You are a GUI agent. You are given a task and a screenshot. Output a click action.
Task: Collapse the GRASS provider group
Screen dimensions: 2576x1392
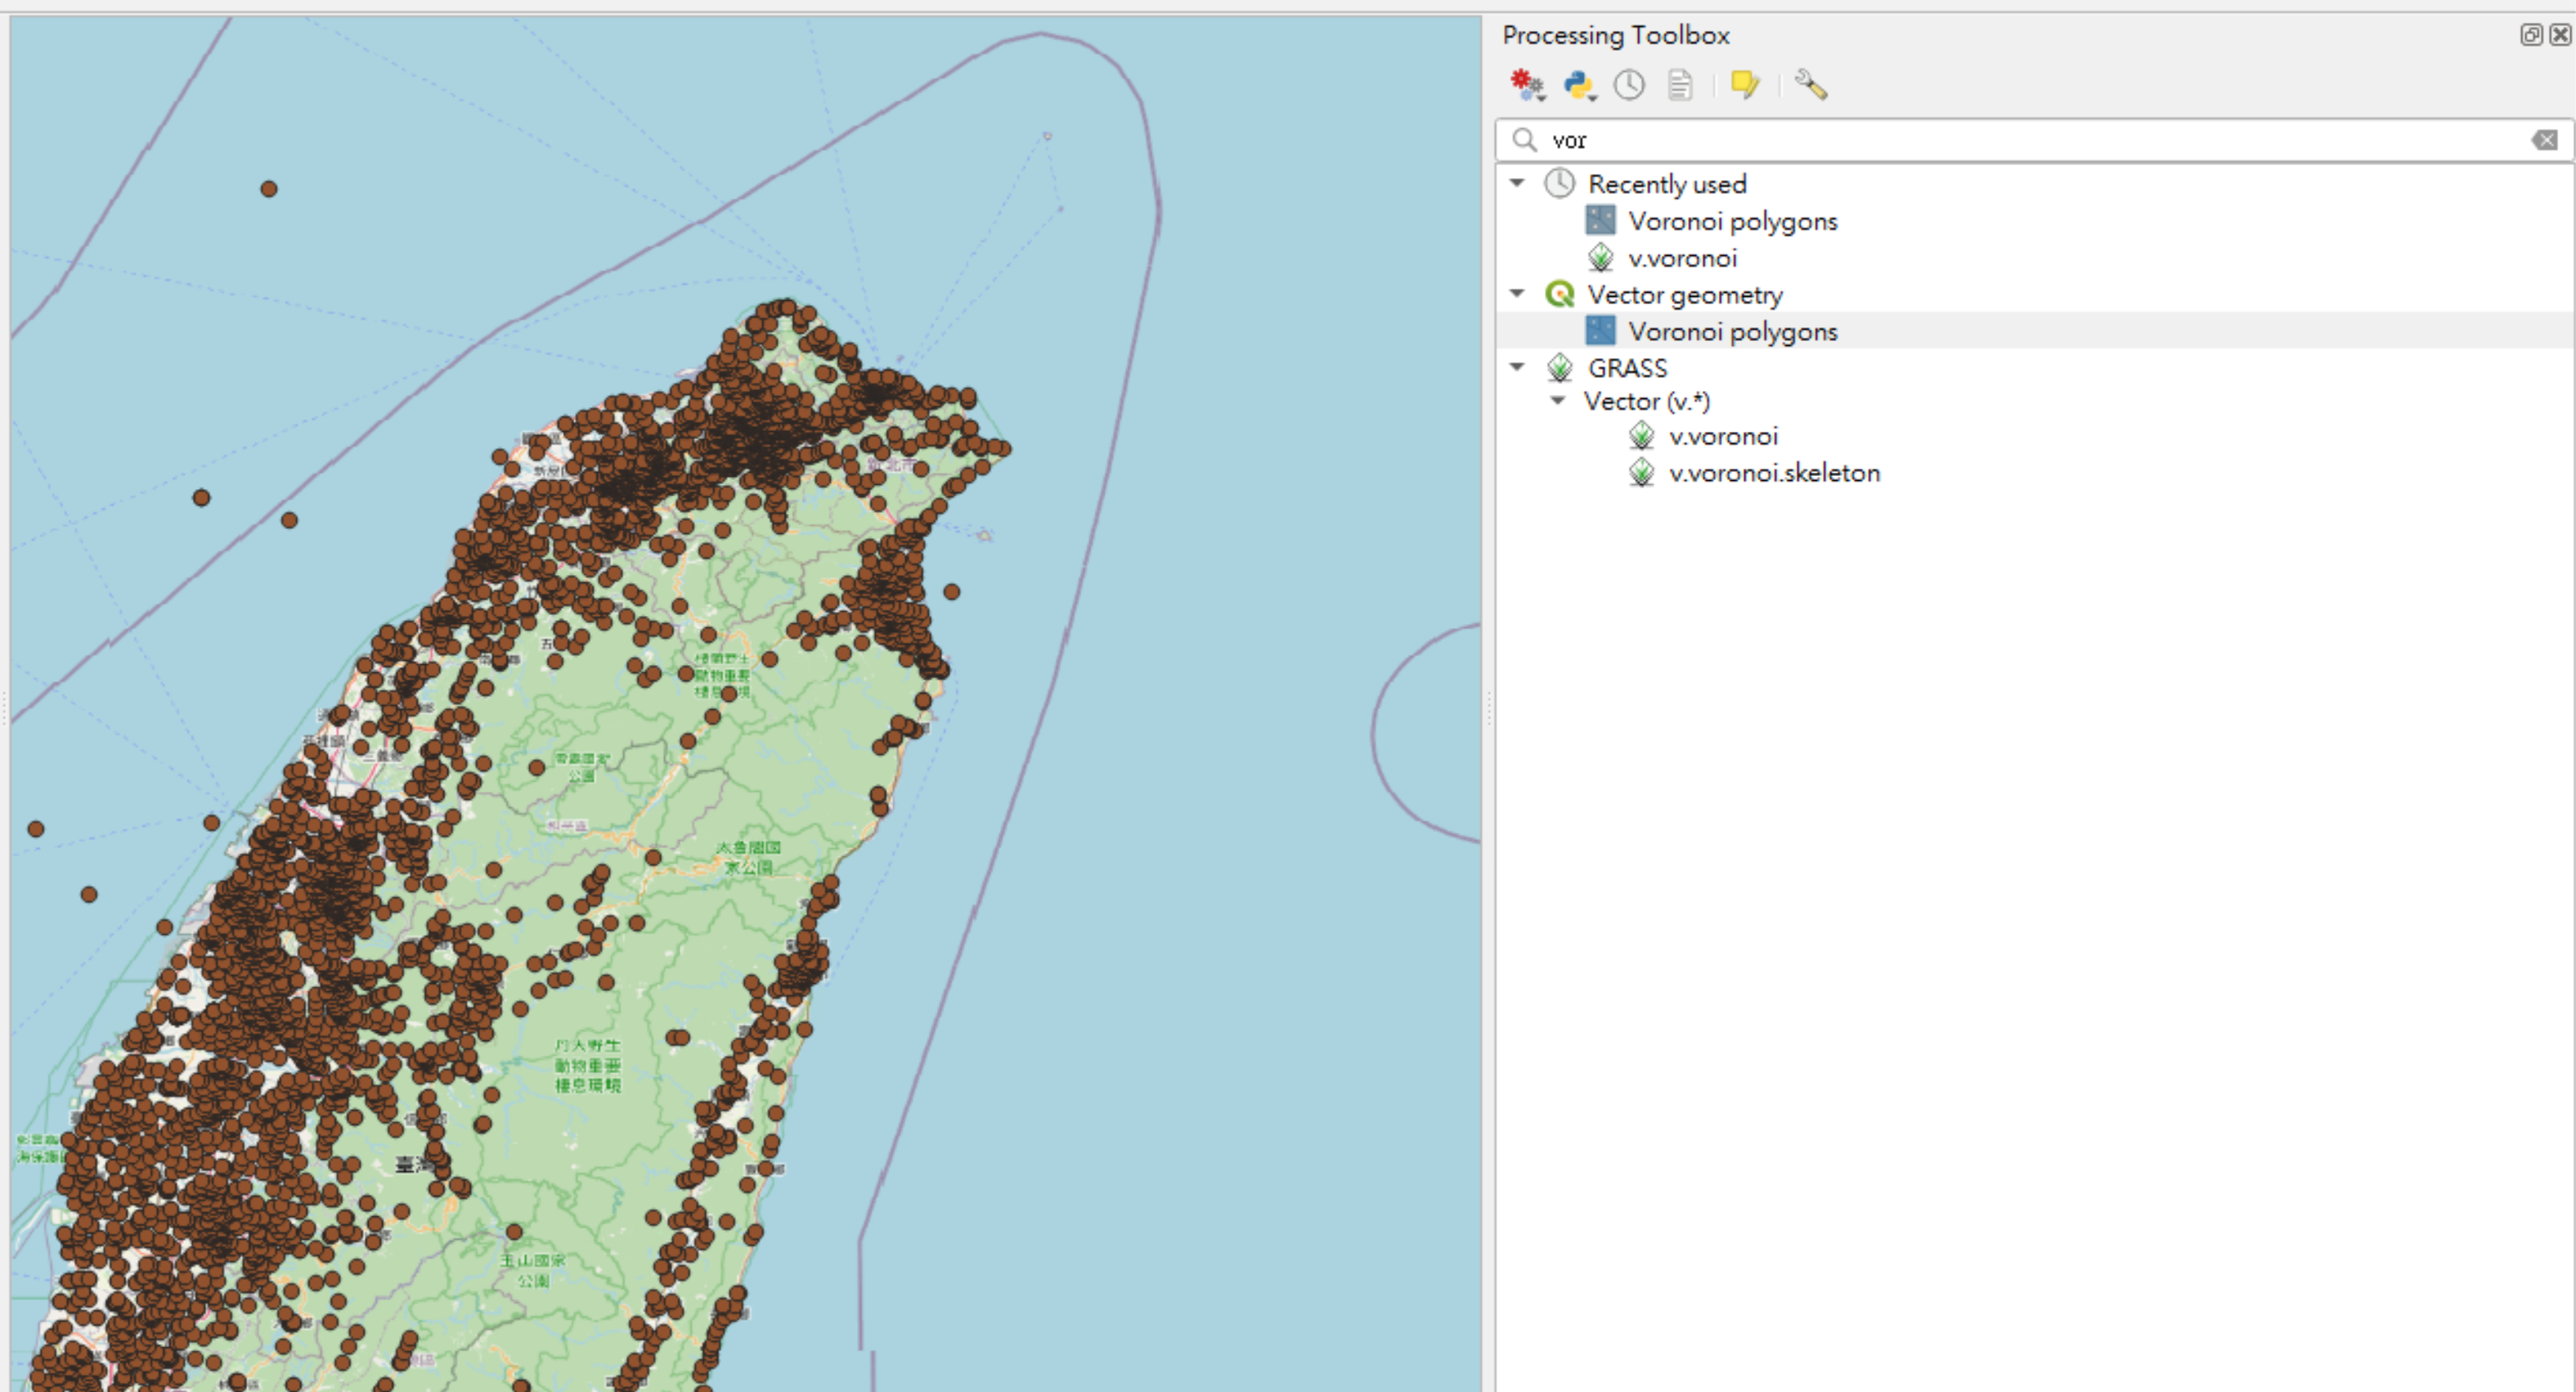[x=1517, y=367]
